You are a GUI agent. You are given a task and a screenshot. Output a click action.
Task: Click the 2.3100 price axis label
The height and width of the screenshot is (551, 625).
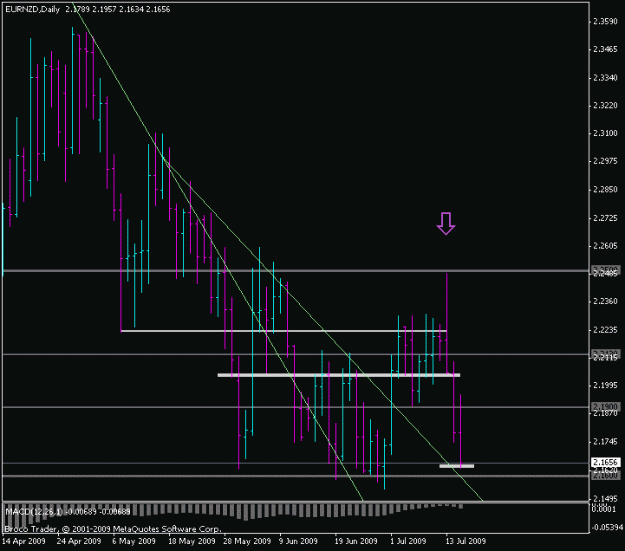[x=605, y=133]
